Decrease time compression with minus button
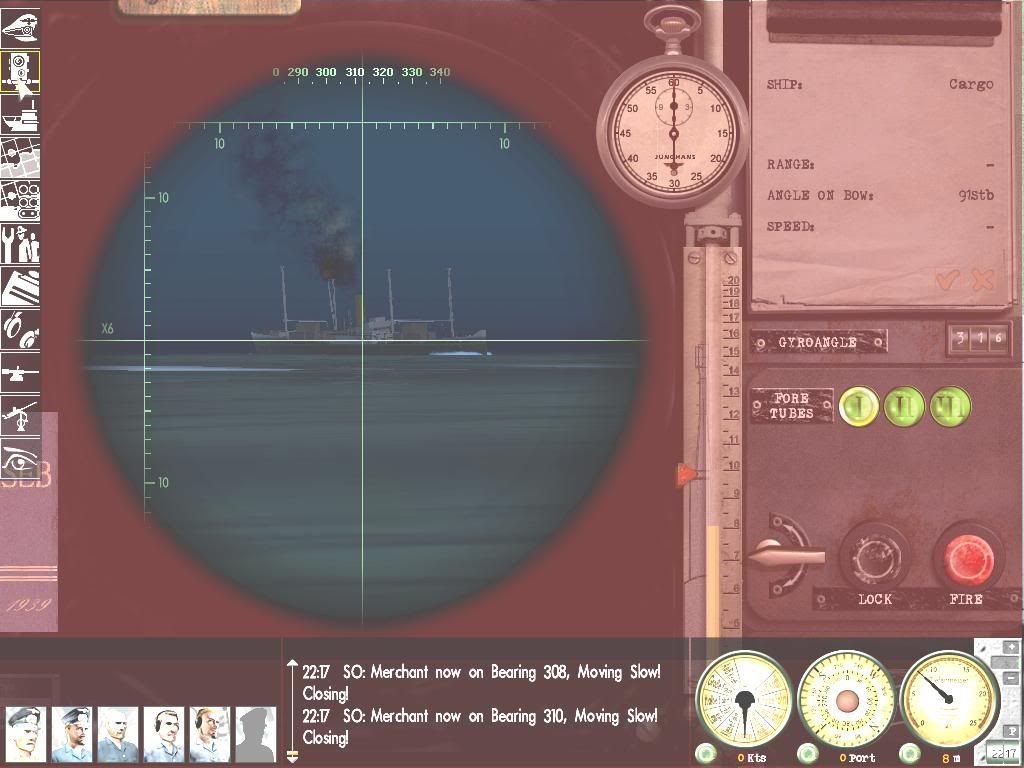 pos(1012,678)
